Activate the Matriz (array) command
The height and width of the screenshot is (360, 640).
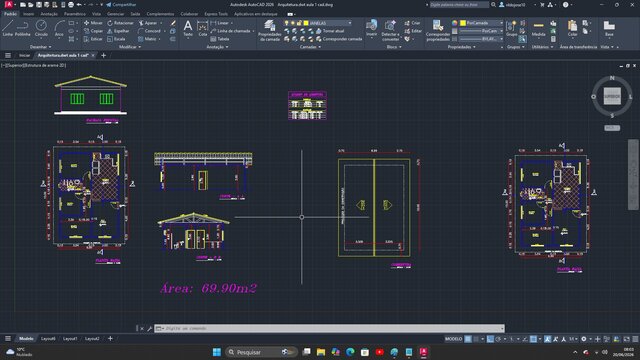(x=147, y=39)
